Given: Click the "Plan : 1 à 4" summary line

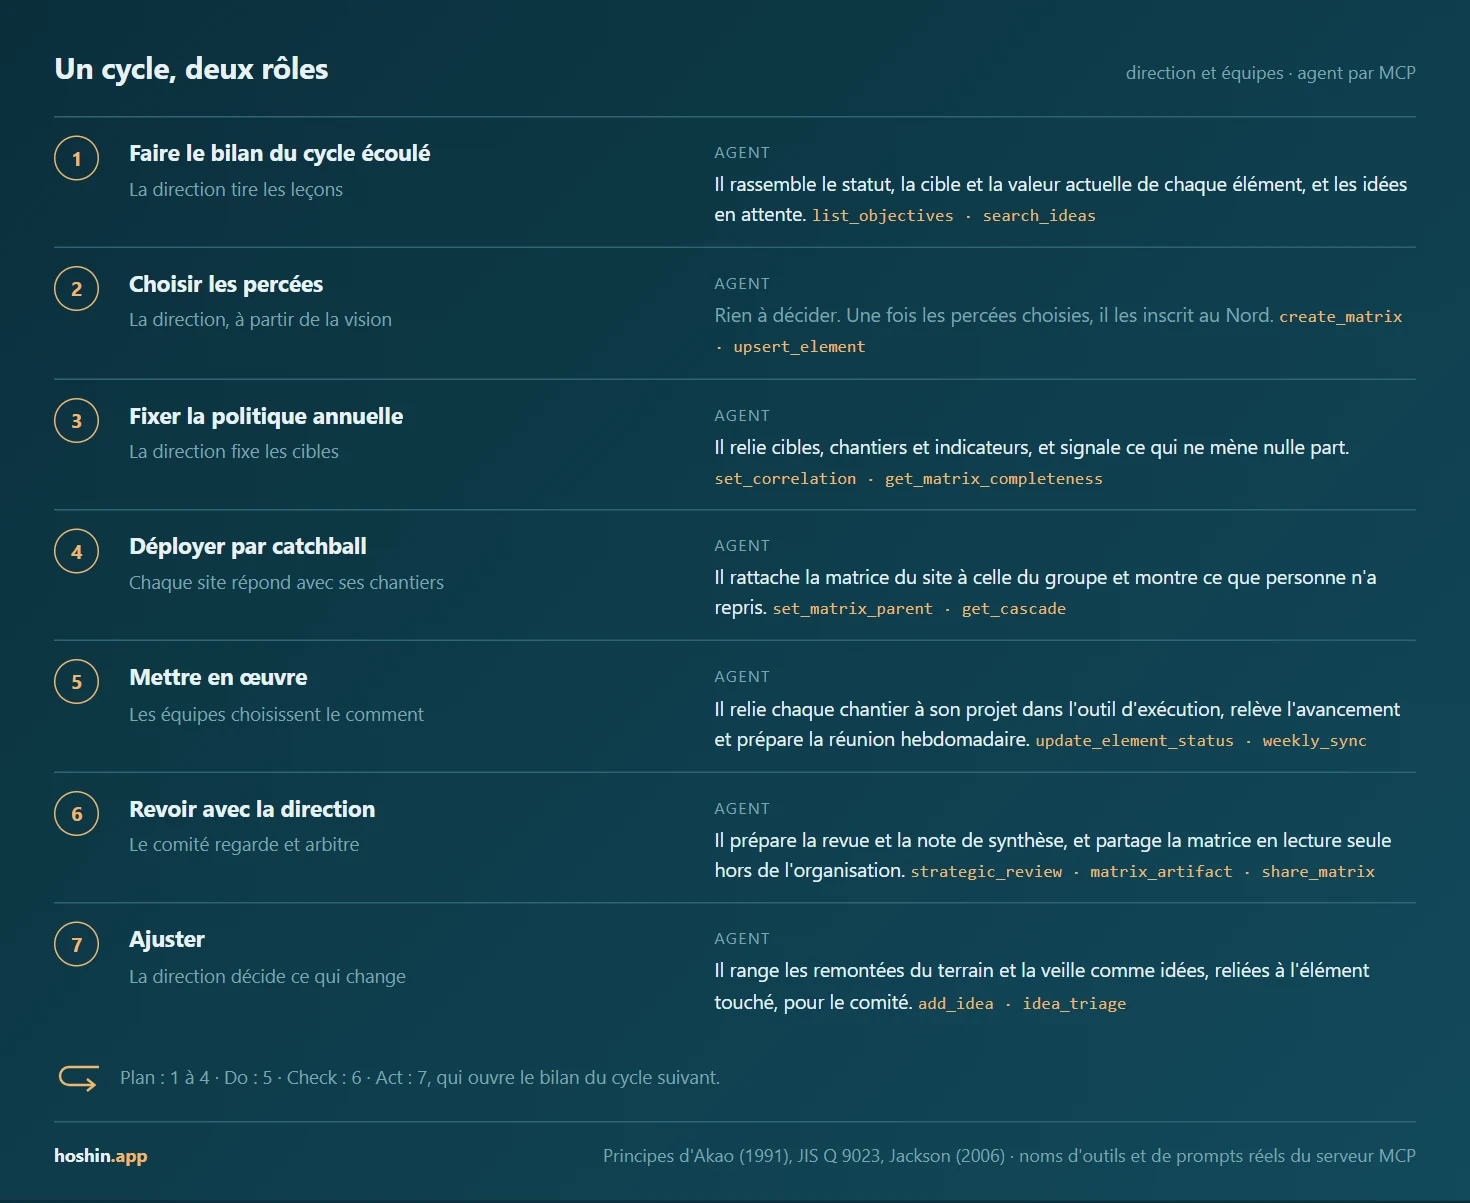Looking at the screenshot, I should click(420, 1078).
